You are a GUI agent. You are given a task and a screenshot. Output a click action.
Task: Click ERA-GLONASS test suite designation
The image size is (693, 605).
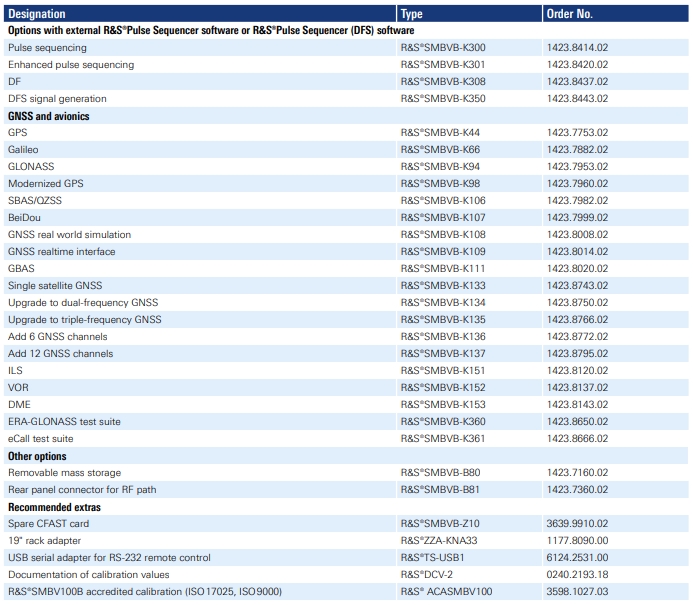[64, 422]
